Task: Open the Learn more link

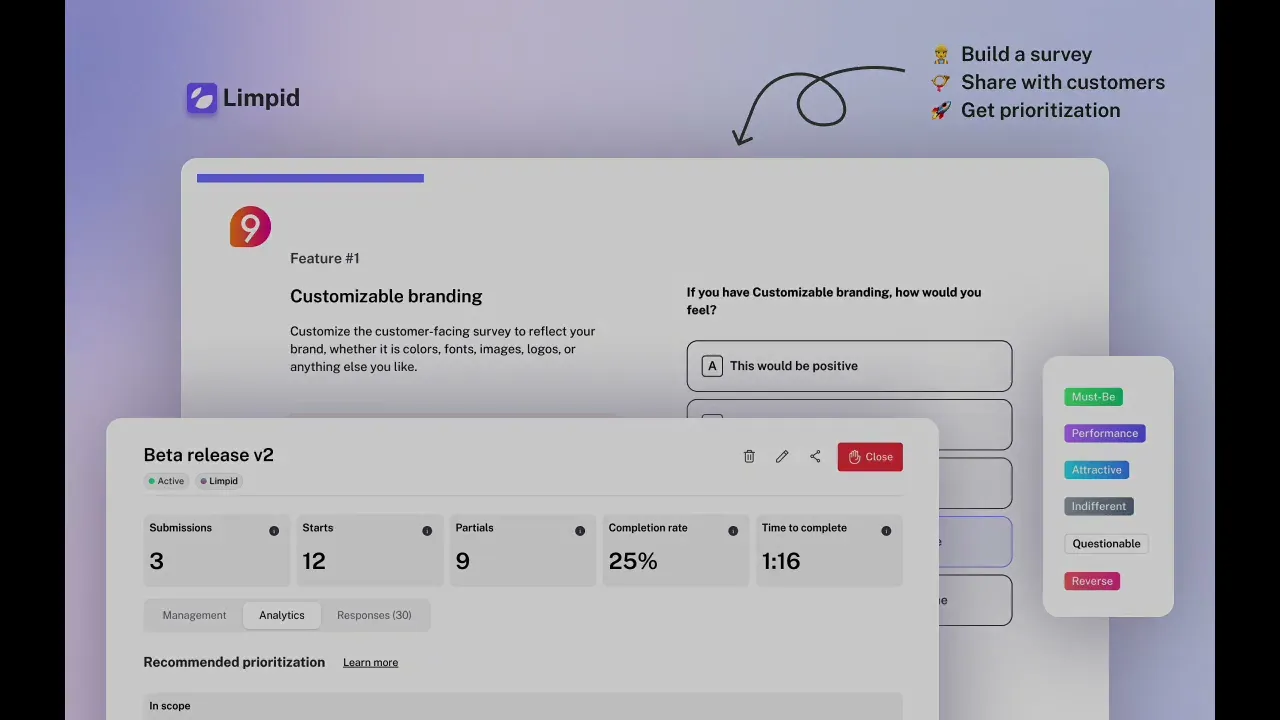Action: coord(370,663)
